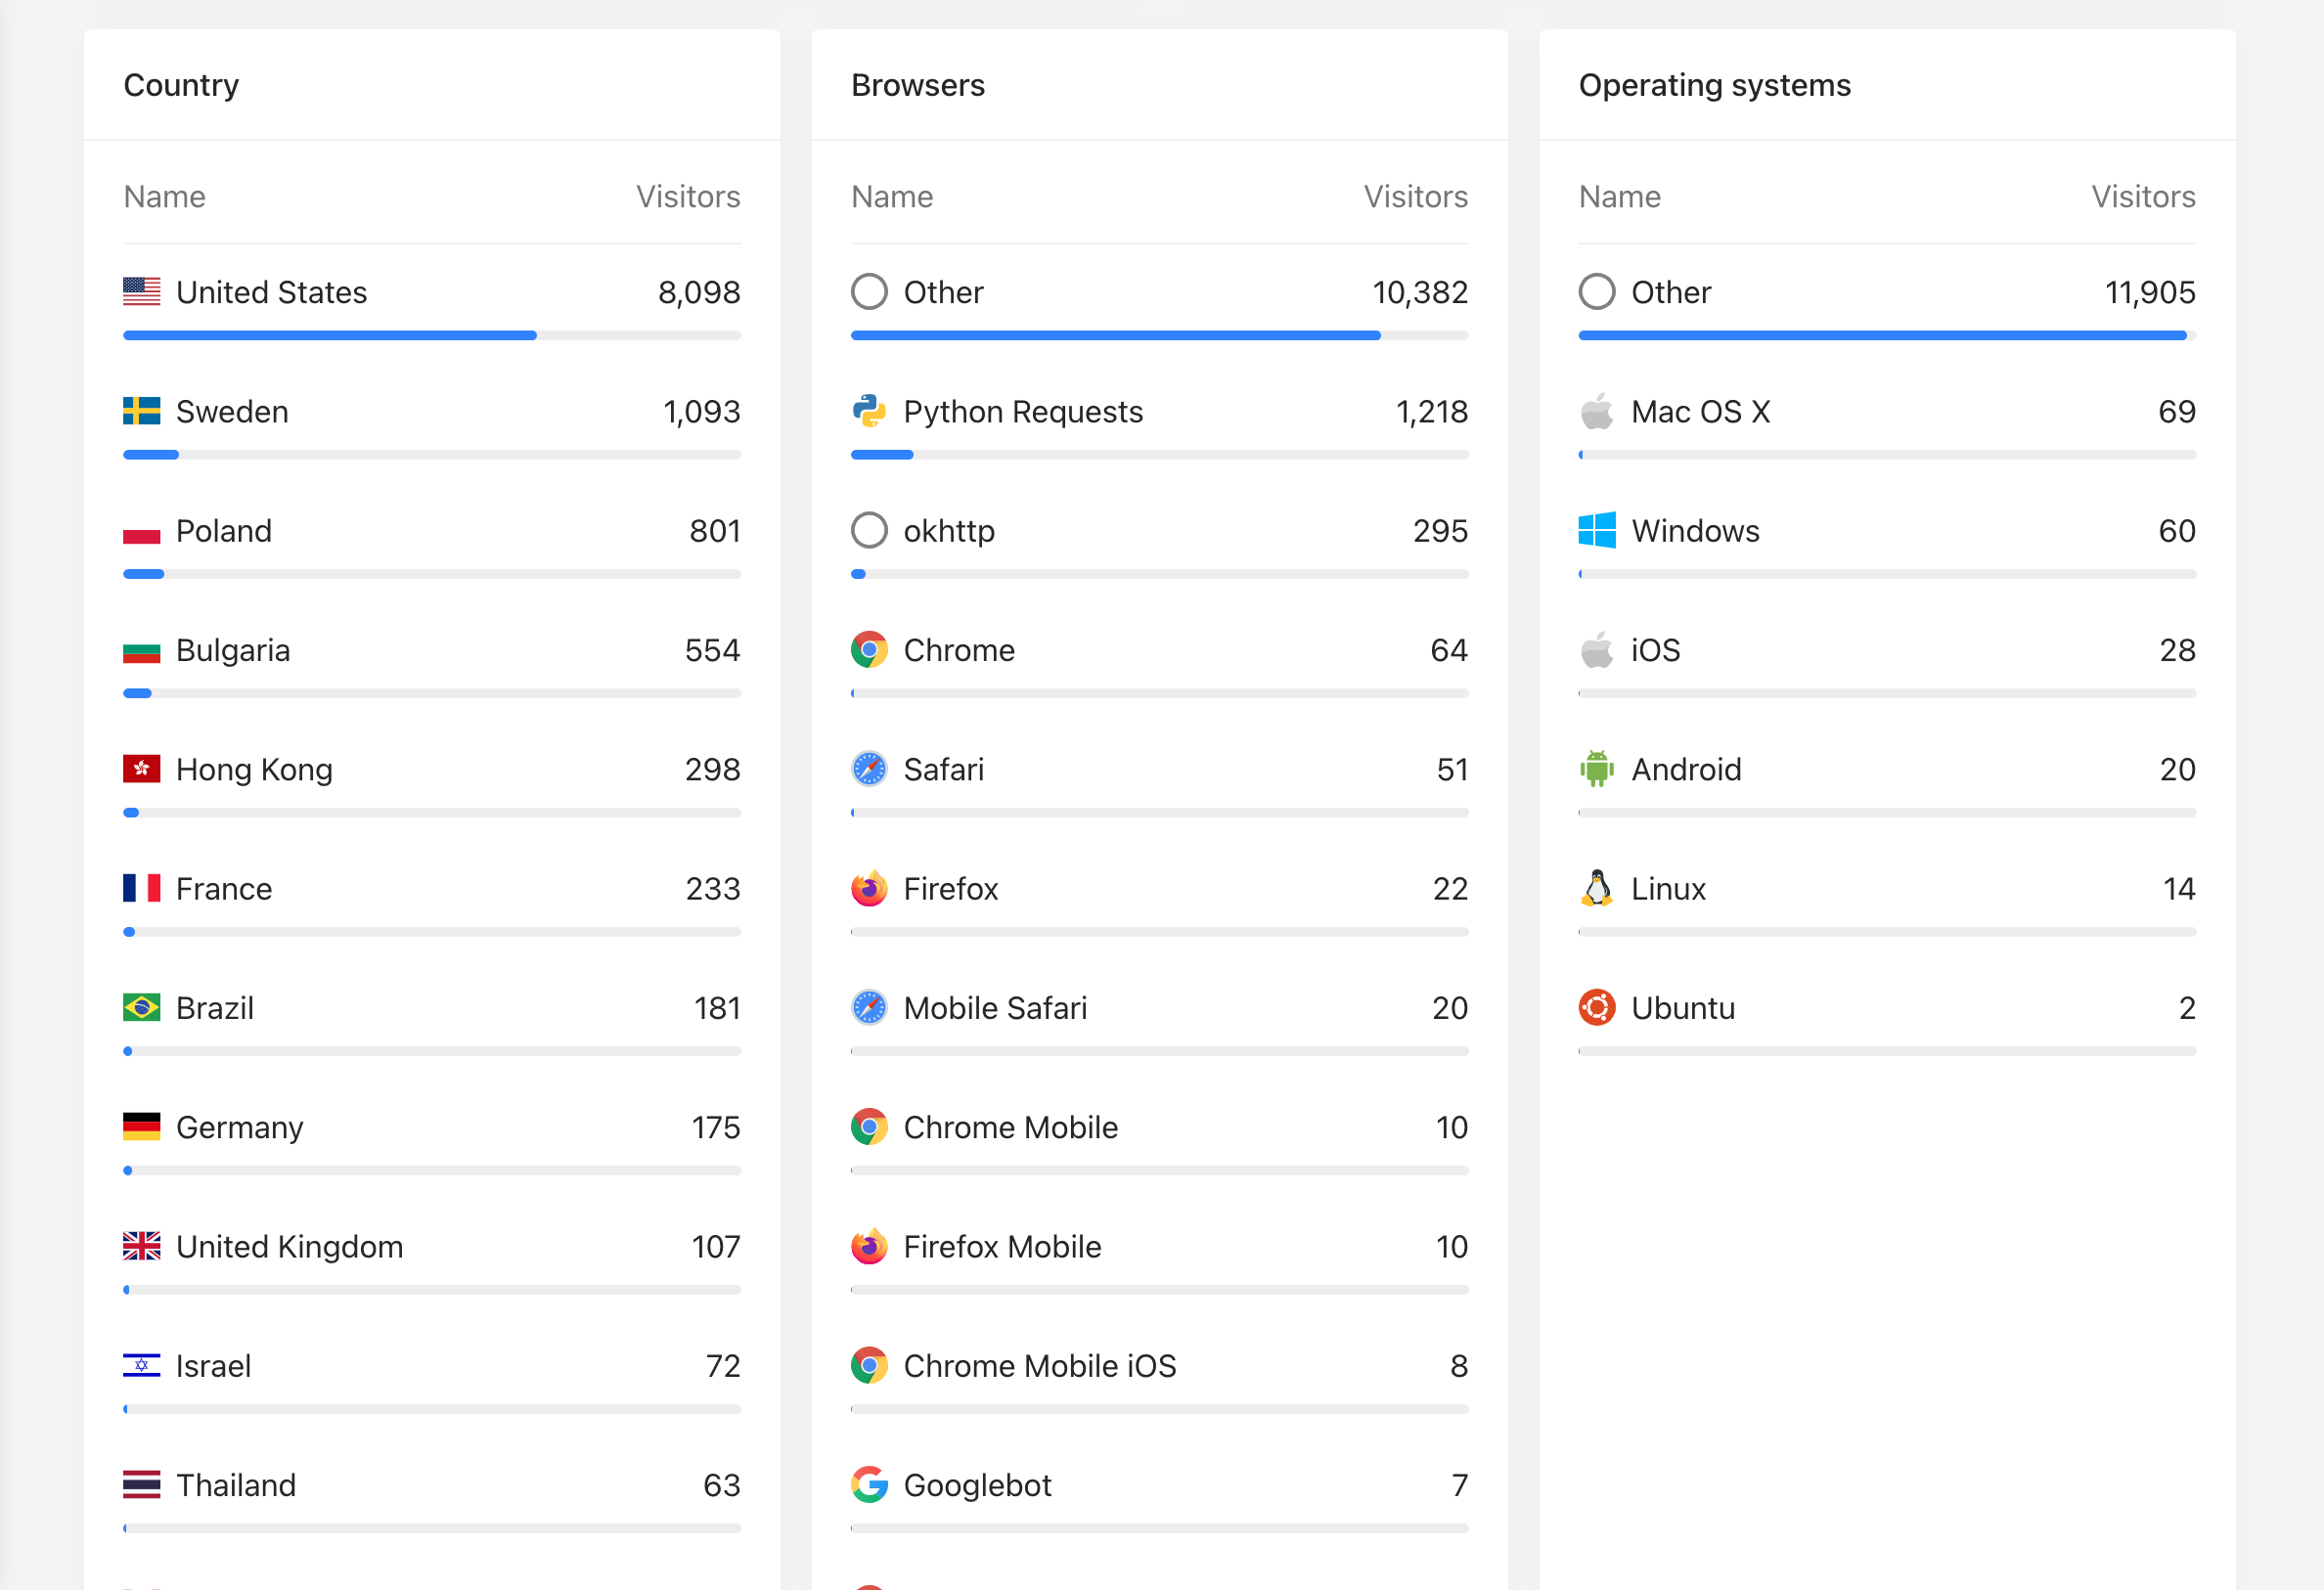
Task: Open the Mac OS X row
Action: click(1700, 411)
